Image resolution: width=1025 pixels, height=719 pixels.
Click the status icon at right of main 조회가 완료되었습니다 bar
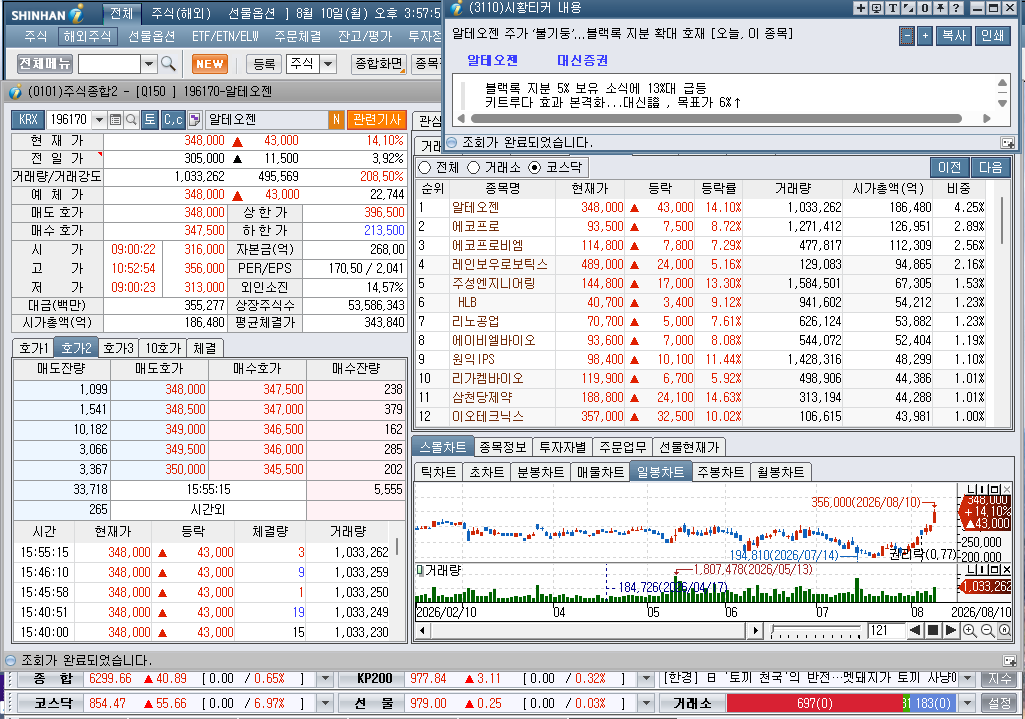click(x=1009, y=661)
